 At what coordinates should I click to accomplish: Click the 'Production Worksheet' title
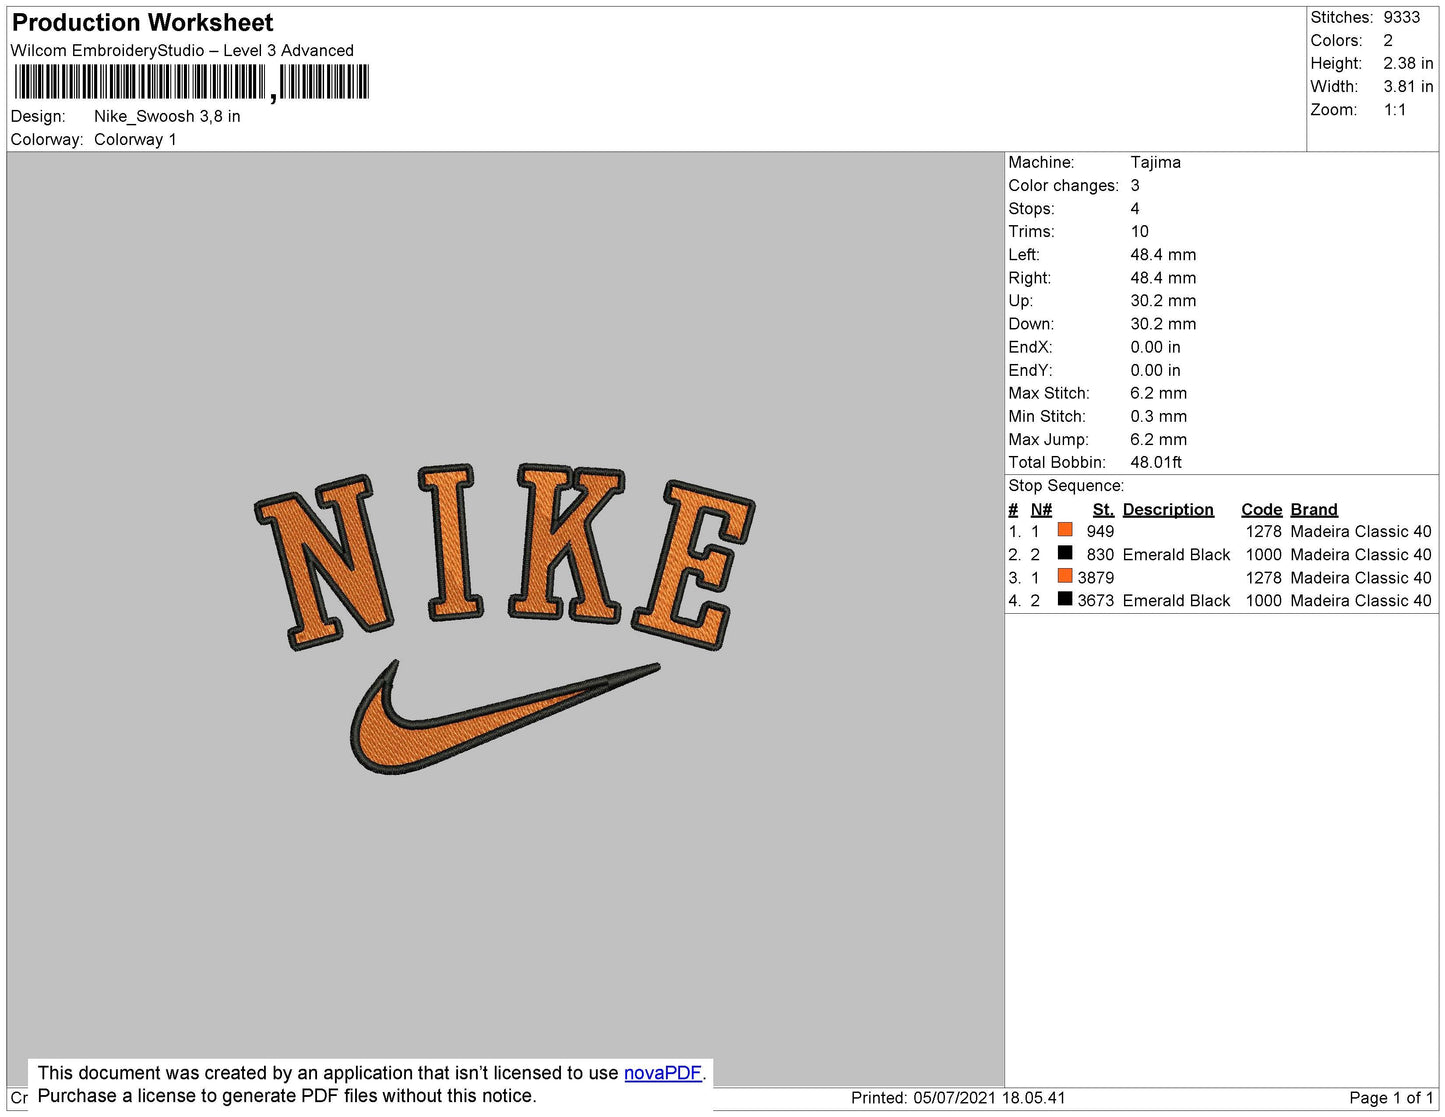pos(142,23)
